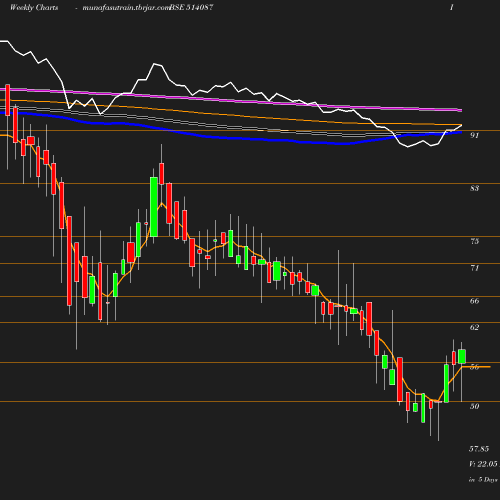Click the 'Weekly Charts' title text
This screenshot has height=500, width=500.
34,8
